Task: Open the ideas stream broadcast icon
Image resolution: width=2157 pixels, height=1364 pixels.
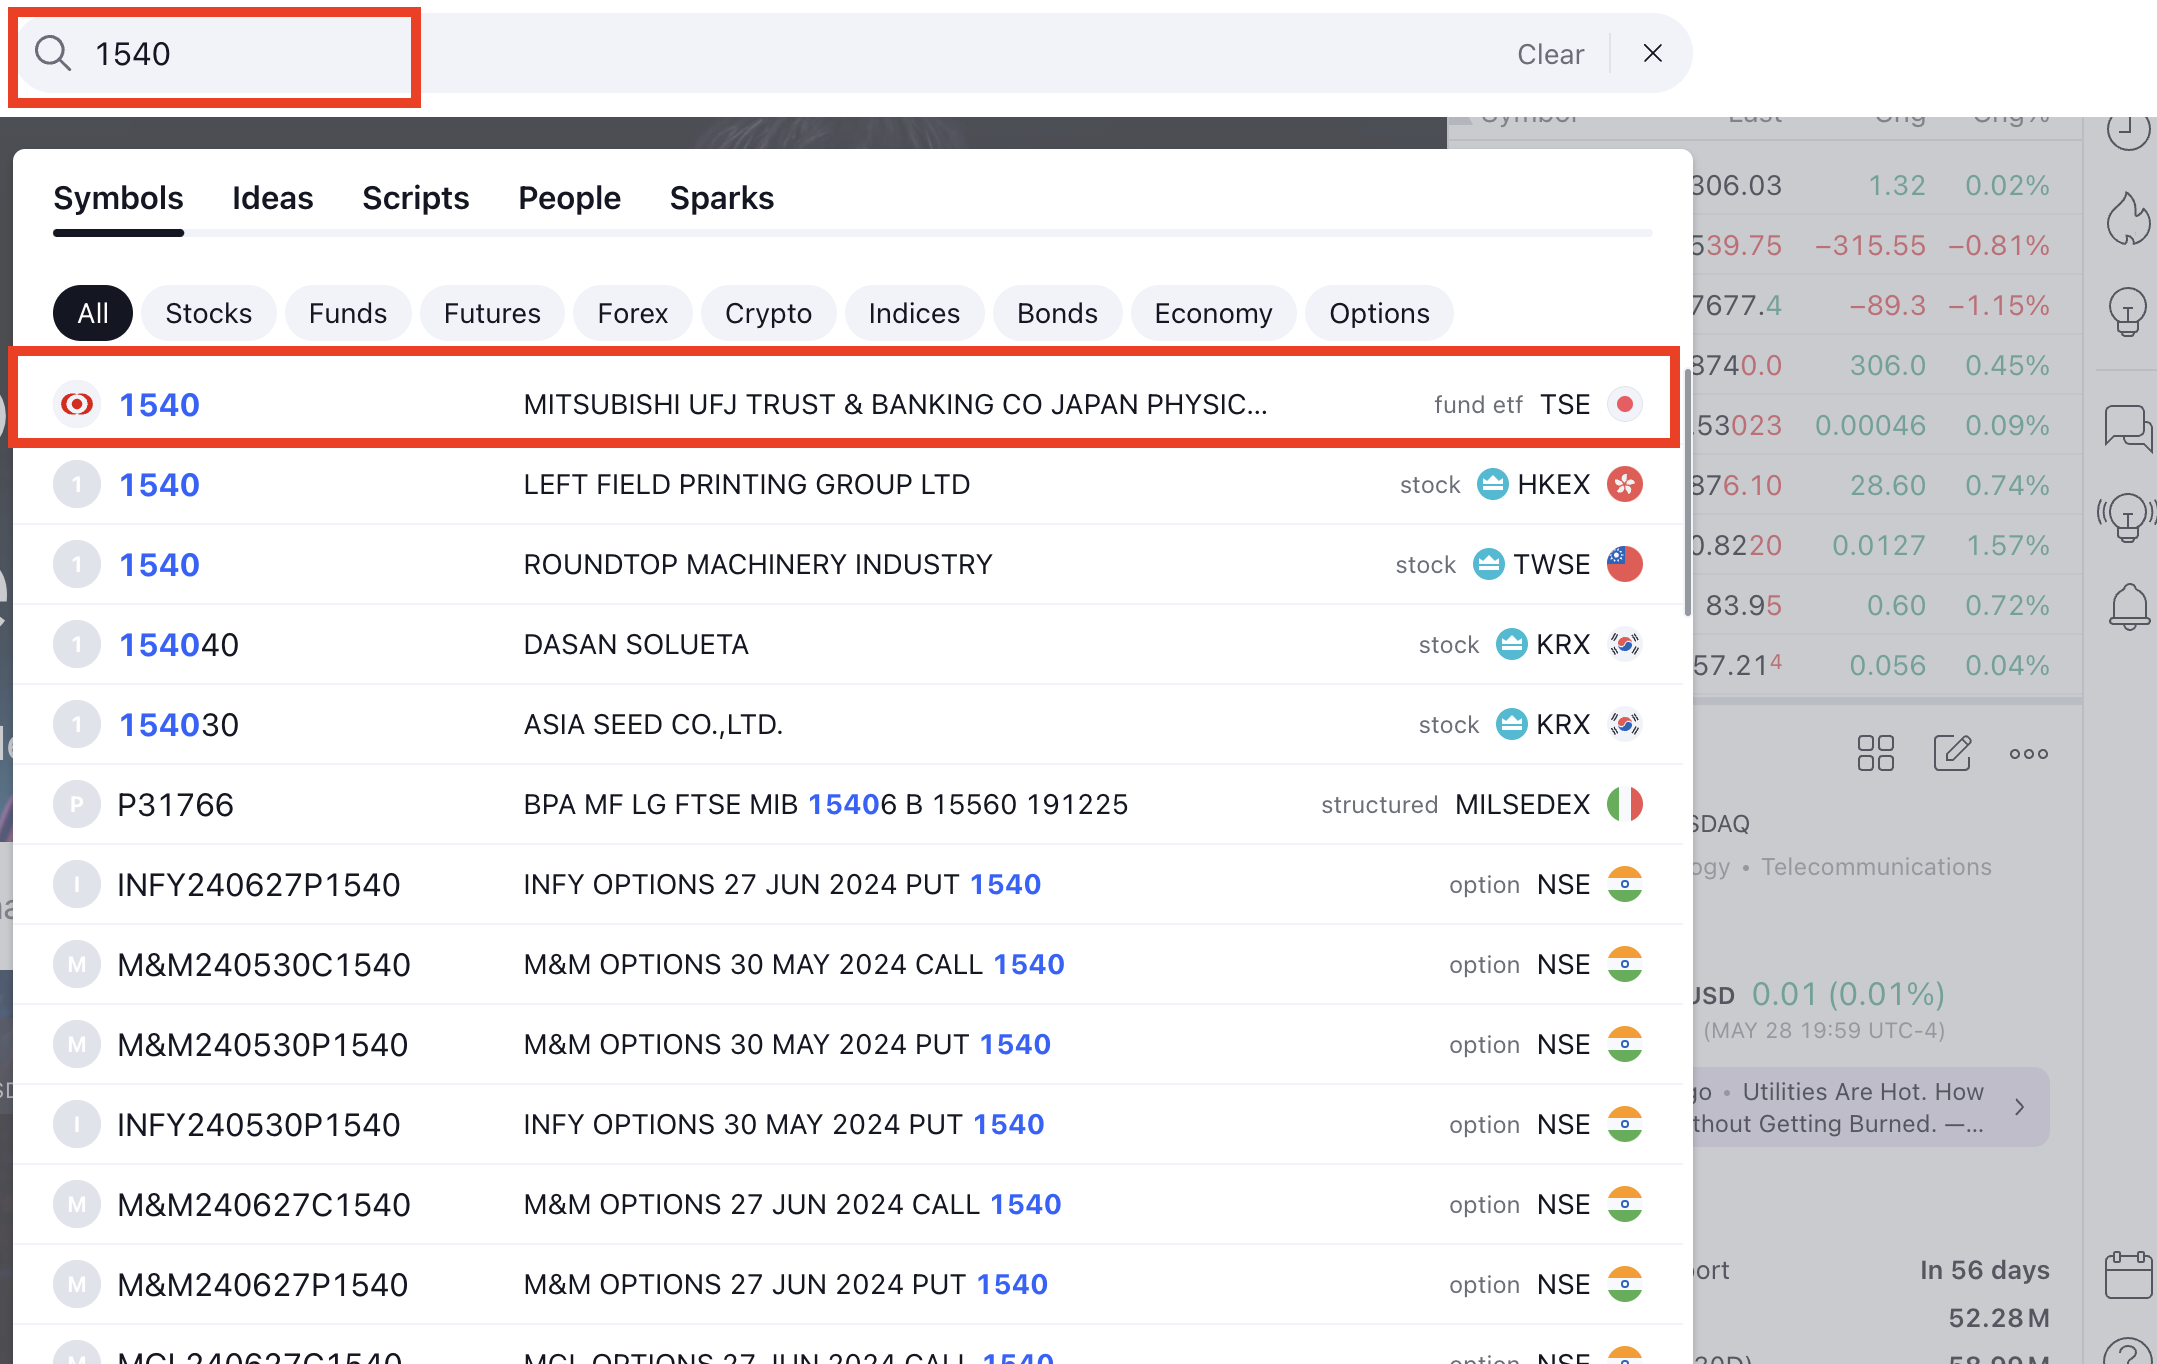Action: pyautogui.click(x=2128, y=517)
